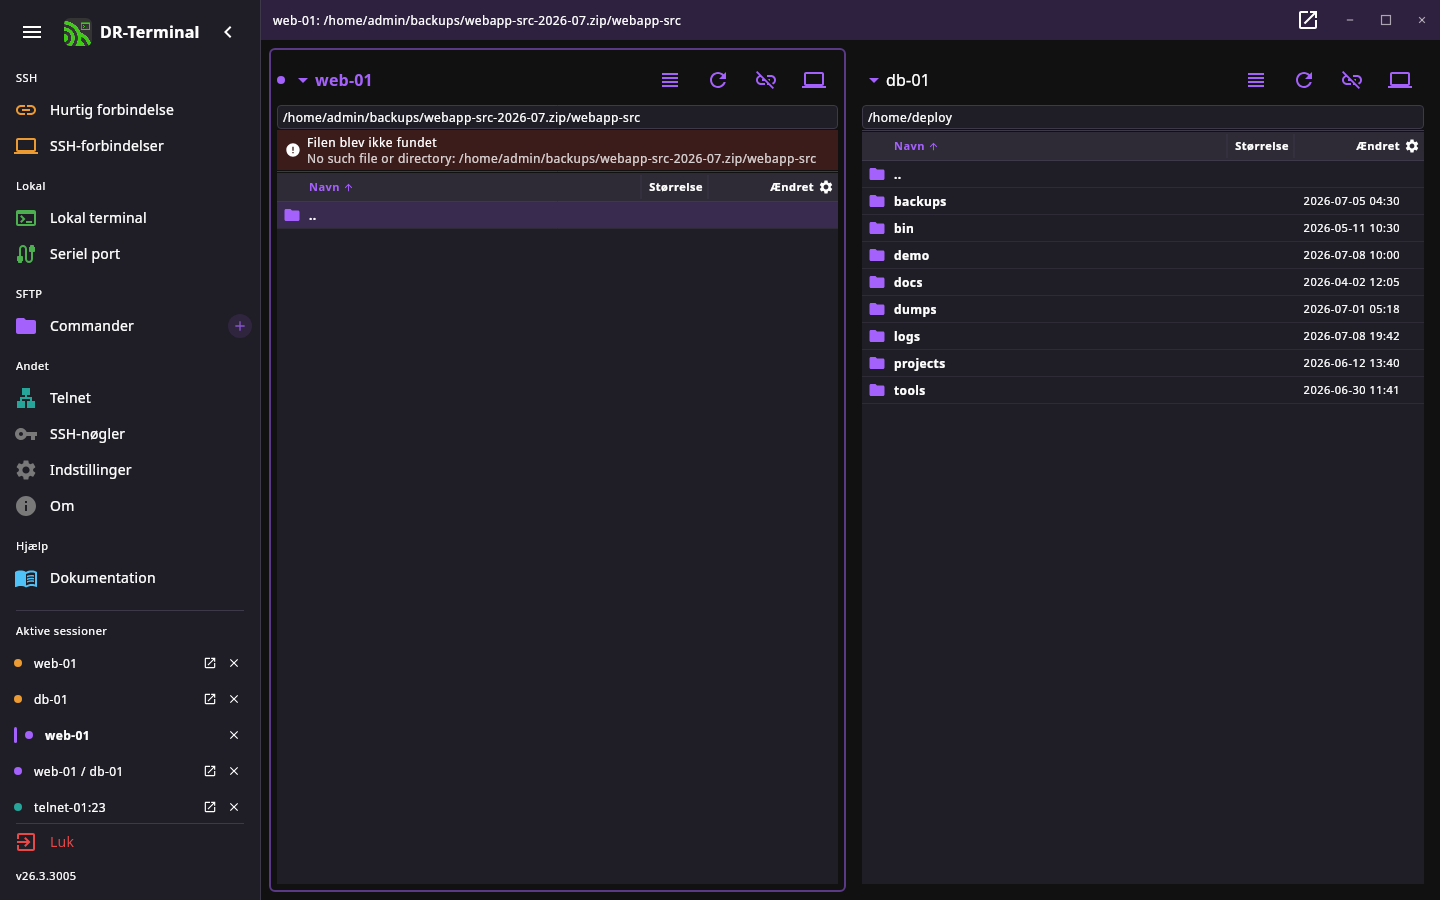Pop out telnet-01:23 session
This screenshot has width=1440, height=900.
coord(210,807)
